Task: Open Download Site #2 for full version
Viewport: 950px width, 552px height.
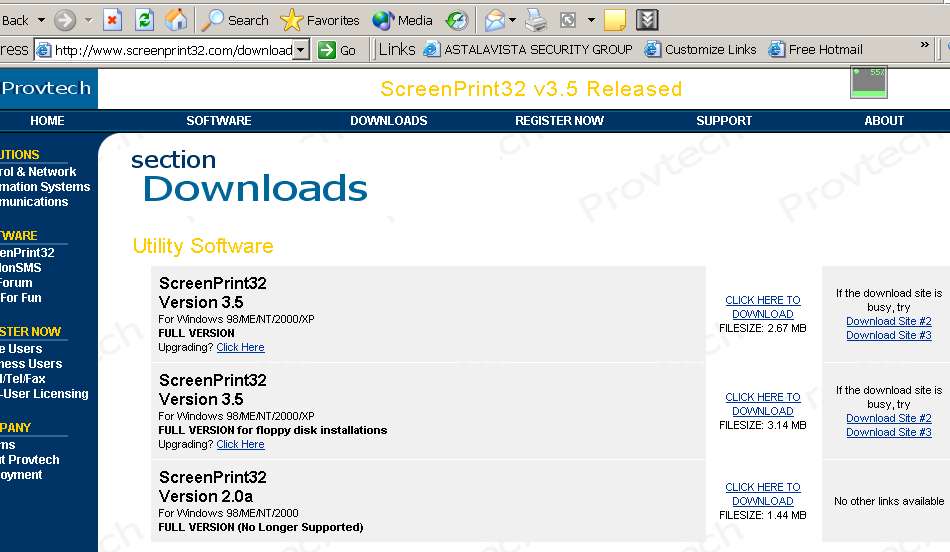Action: tap(889, 321)
